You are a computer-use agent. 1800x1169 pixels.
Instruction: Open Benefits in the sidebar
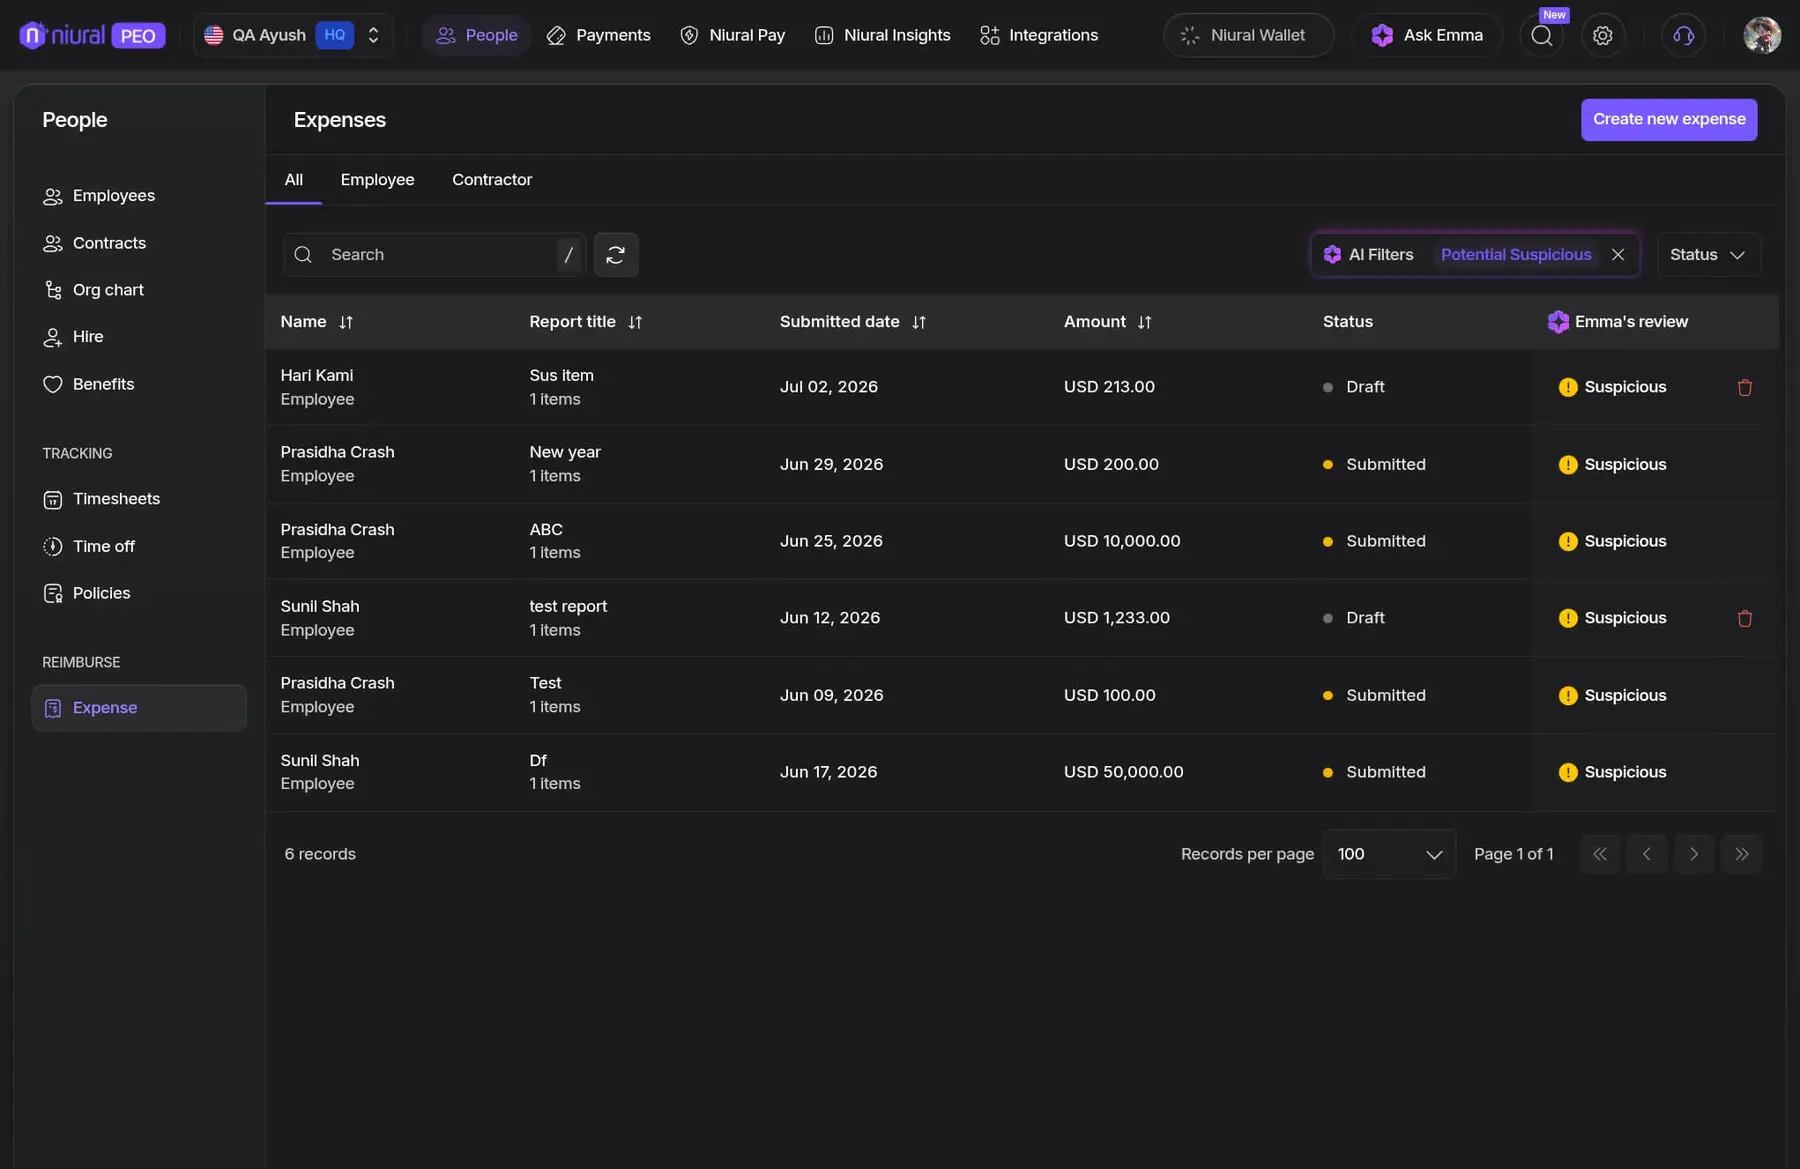(x=89, y=384)
